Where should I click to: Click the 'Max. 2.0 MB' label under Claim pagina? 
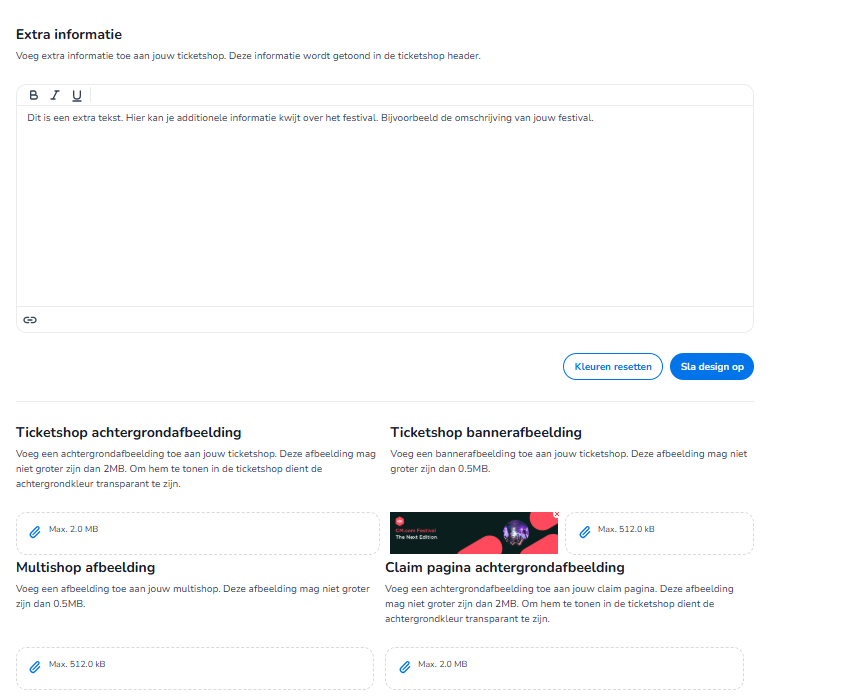(x=443, y=664)
